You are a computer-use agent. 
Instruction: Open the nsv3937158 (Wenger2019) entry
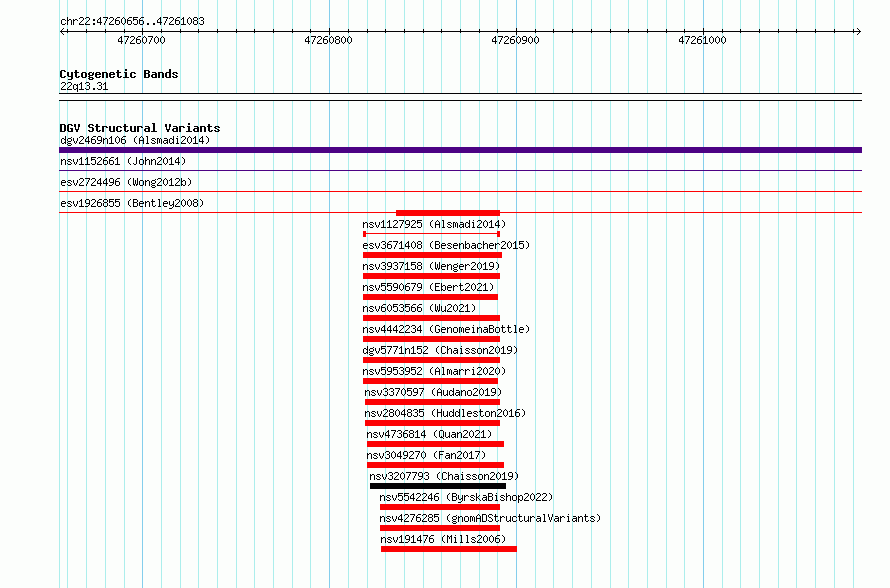click(x=431, y=266)
